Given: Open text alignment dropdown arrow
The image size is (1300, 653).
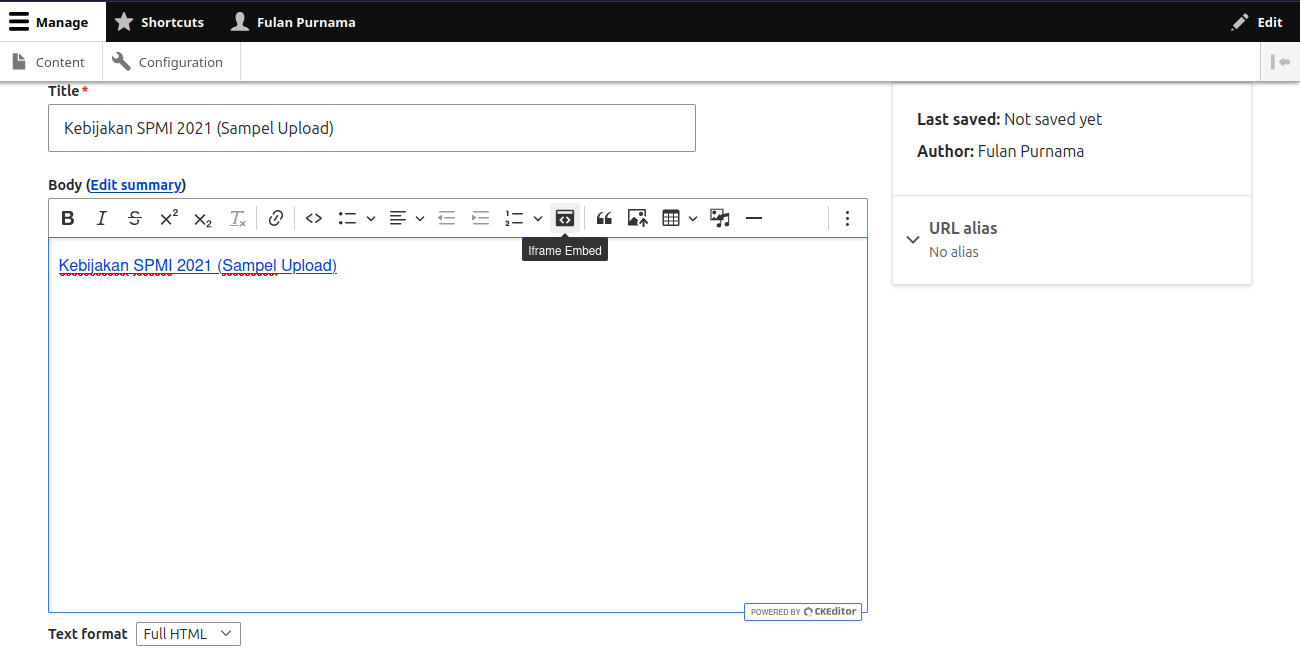Looking at the screenshot, I should click(420, 218).
